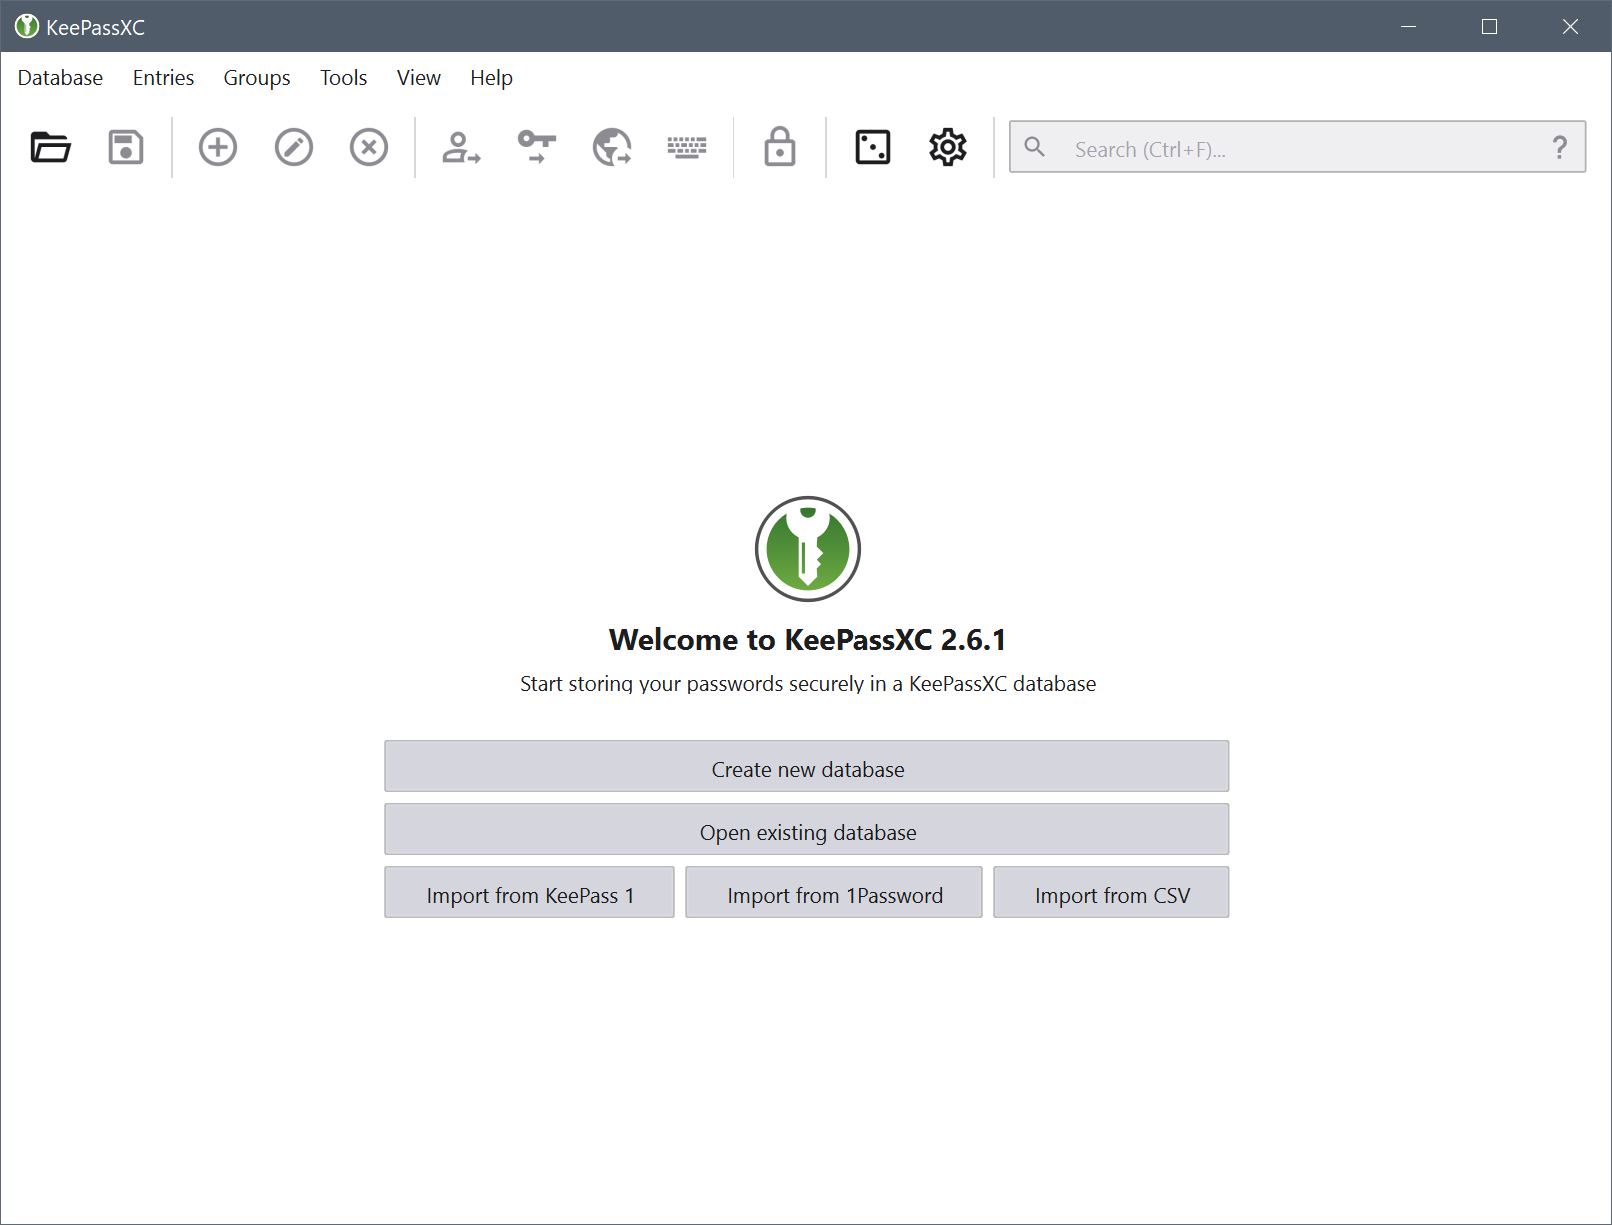Click the Lock databases padlock icon
Screen dimensions: 1612x1225
780,147
